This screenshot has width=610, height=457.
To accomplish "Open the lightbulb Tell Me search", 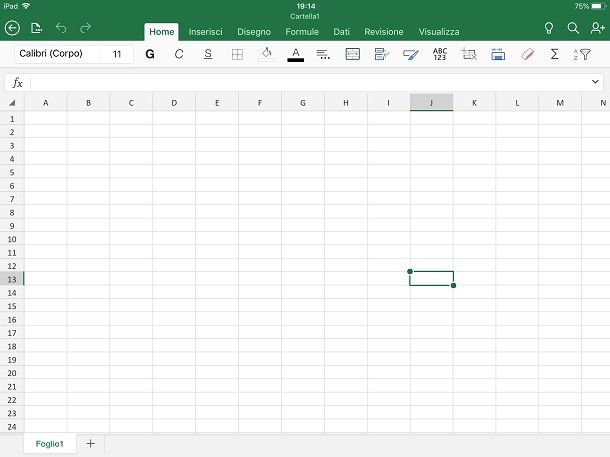I will pyautogui.click(x=549, y=28).
